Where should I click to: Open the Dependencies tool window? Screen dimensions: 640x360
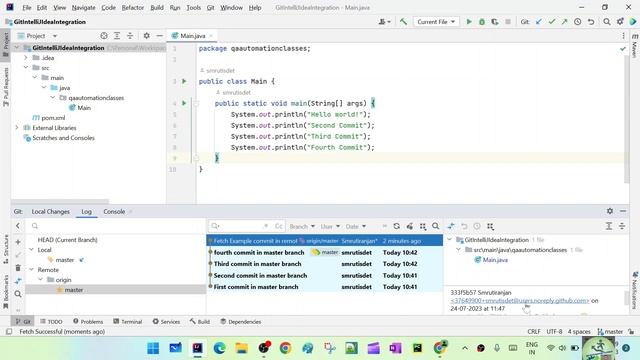coord(240,322)
